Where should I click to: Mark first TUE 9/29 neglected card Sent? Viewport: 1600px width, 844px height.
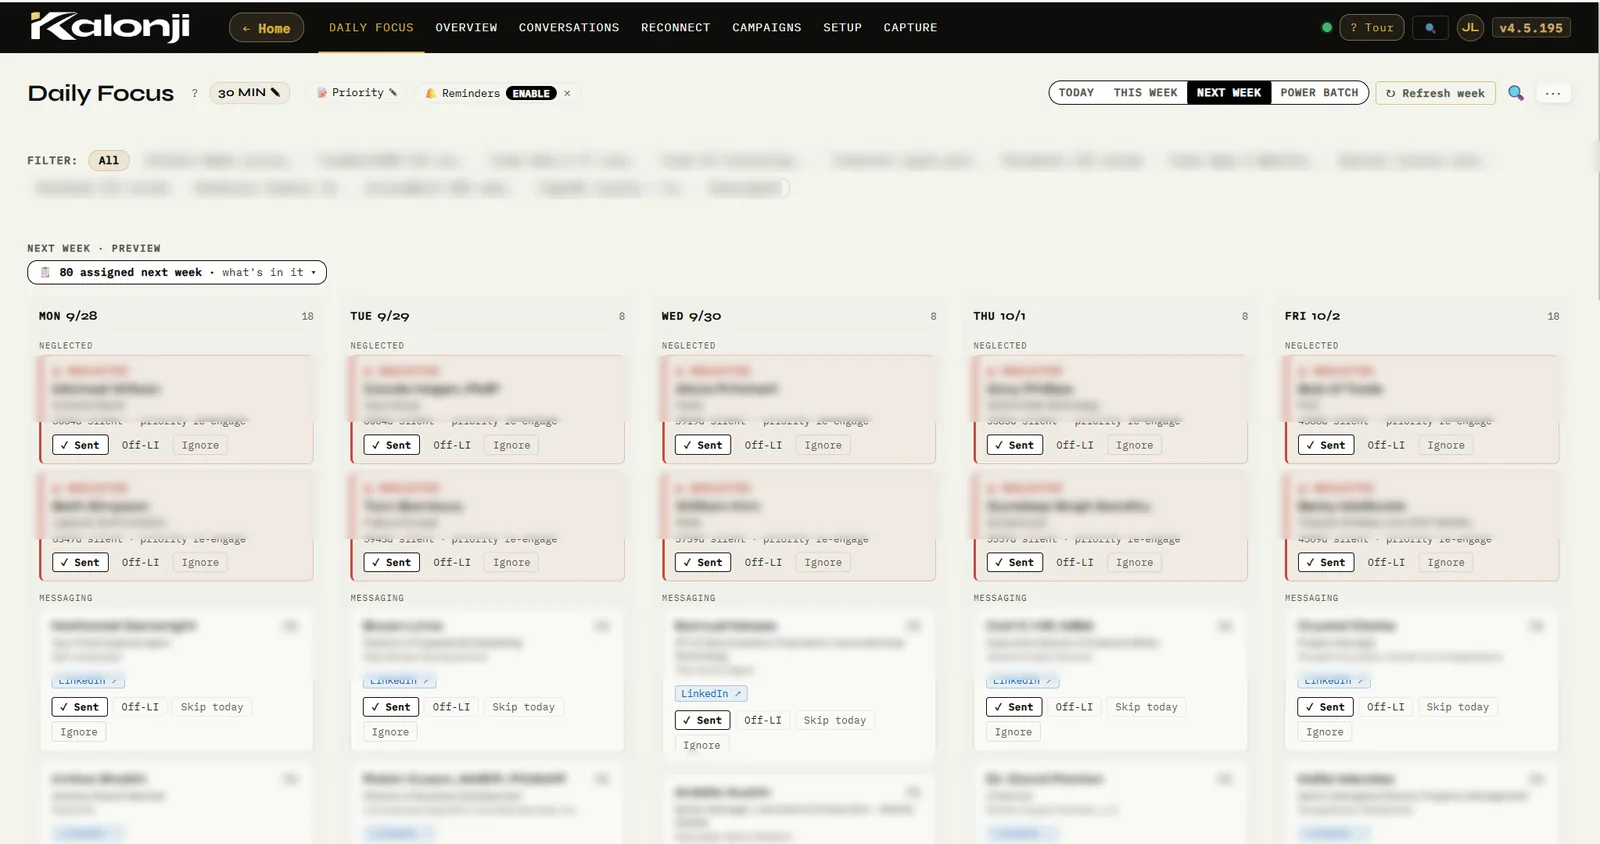point(392,445)
